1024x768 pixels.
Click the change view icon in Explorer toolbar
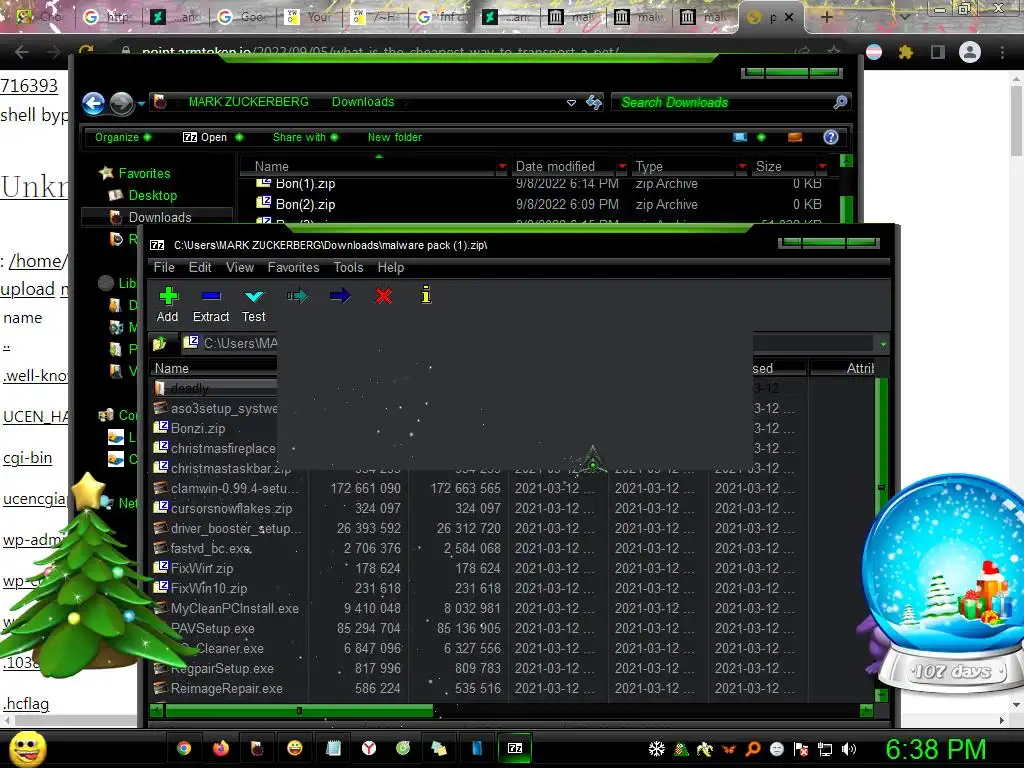(x=740, y=137)
